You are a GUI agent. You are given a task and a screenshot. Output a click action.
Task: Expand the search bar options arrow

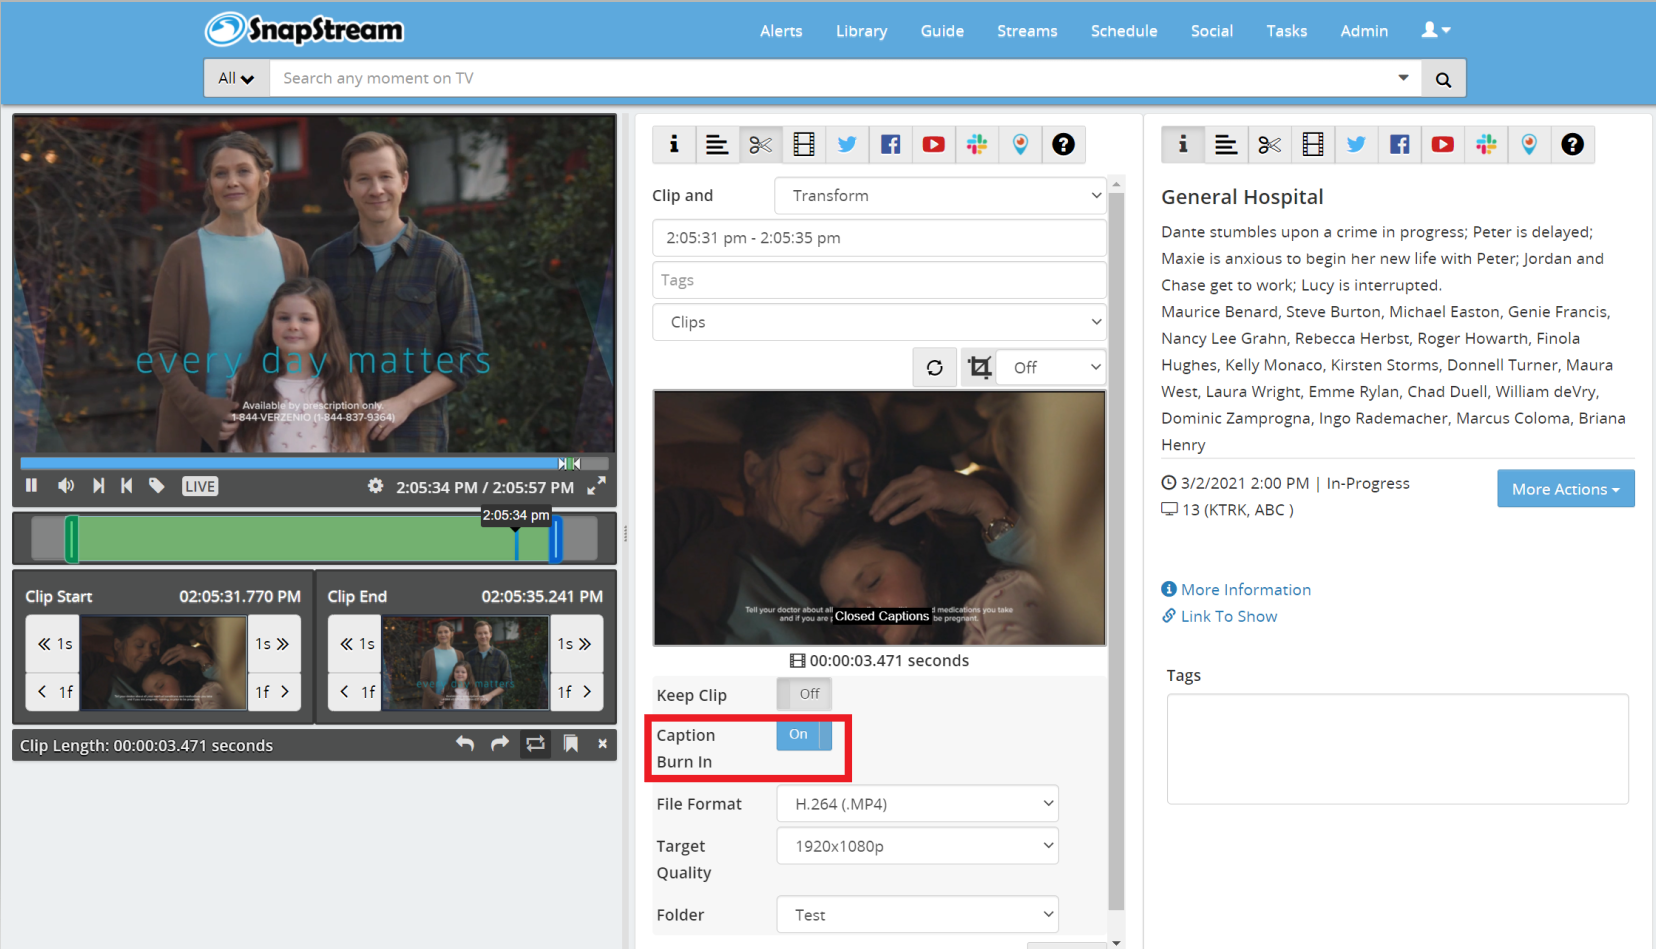(x=1403, y=78)
